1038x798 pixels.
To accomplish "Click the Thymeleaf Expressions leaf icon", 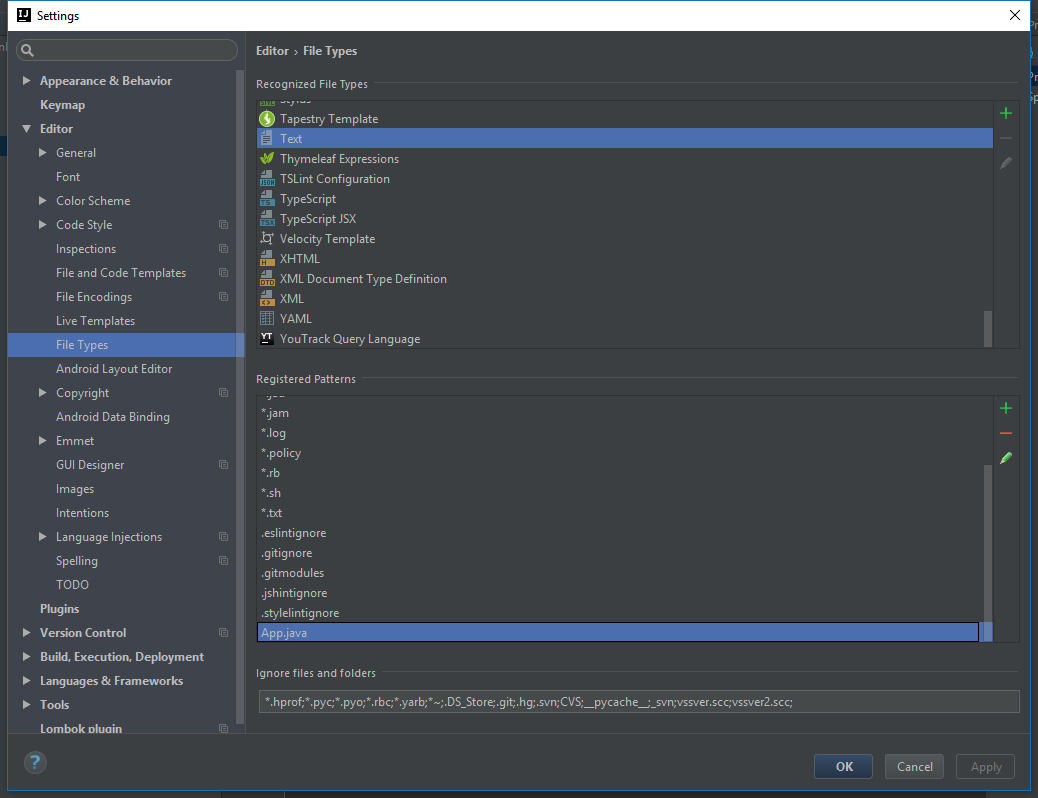I will (267, 158).
